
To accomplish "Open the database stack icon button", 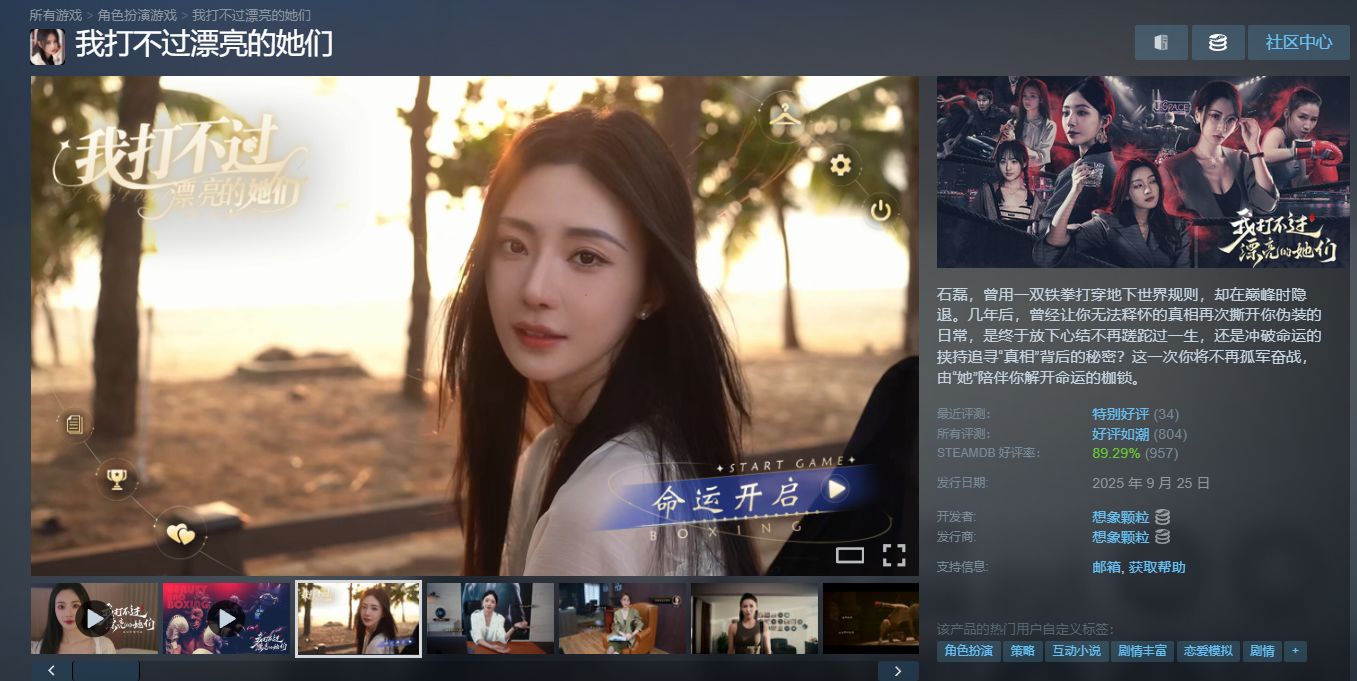I will click(x=1218, y=43).
